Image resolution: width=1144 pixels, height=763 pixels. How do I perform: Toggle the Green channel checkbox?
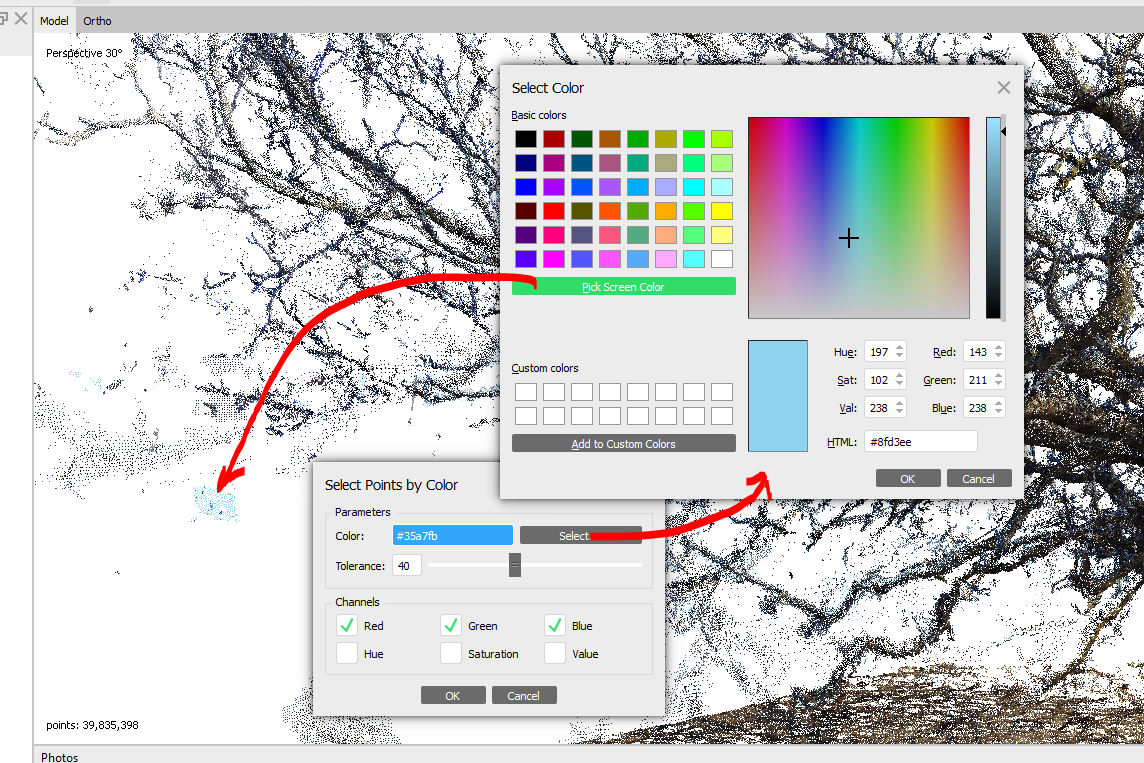[451, 625]
